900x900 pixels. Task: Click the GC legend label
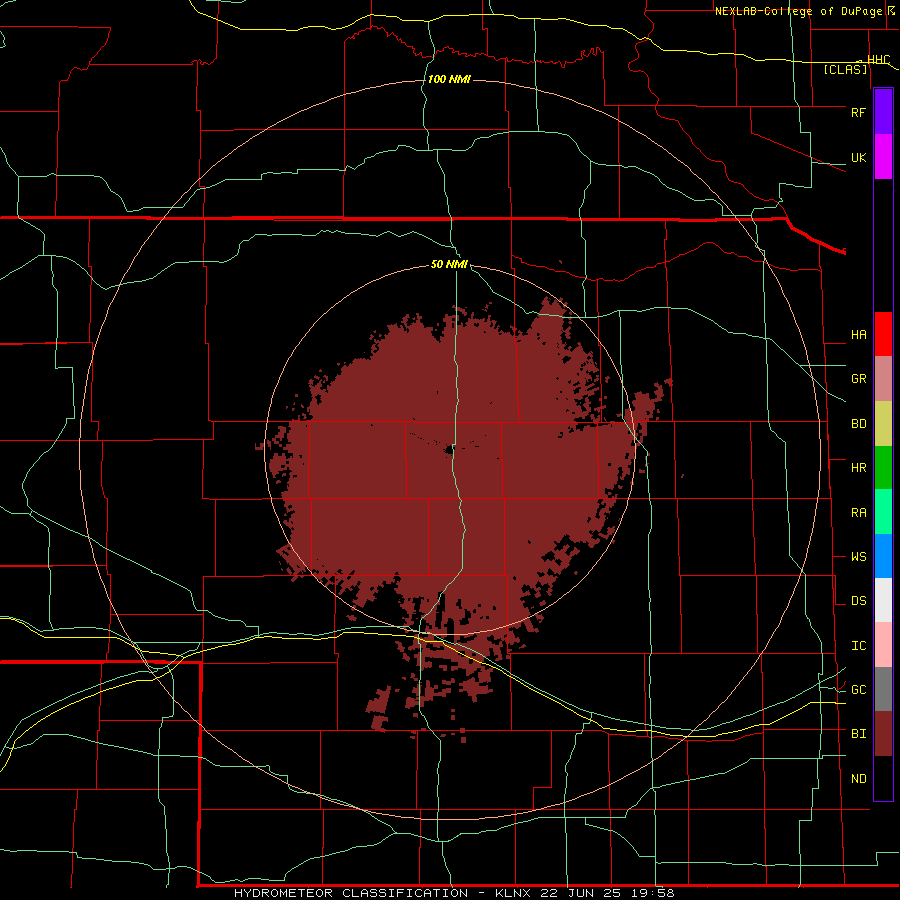(858, 690)
